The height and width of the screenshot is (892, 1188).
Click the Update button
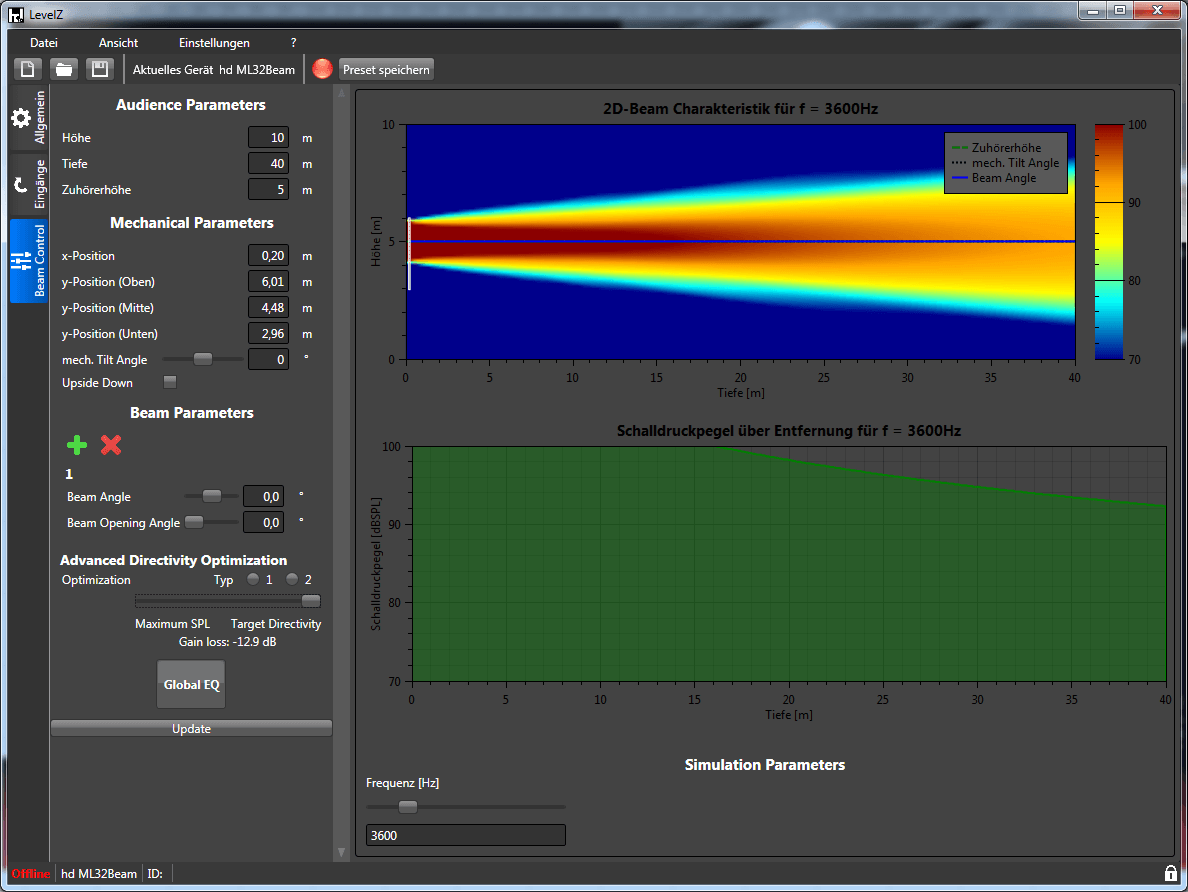click(191, 729)
